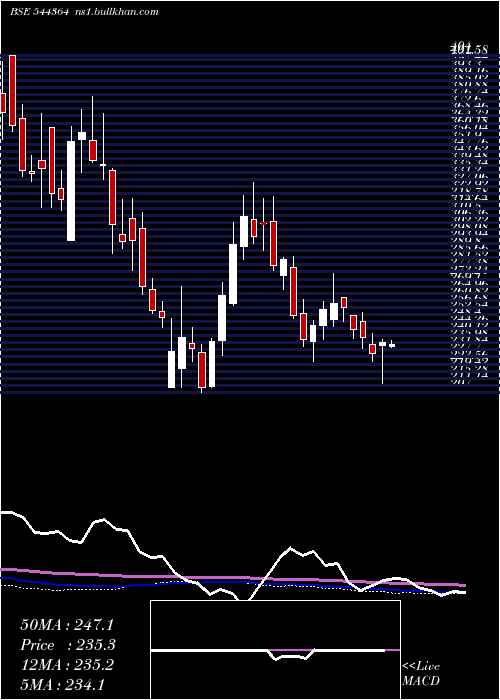Click the 401.58 top price-axis label
Viewport: 500px width, 700px height.
[468, 48]
